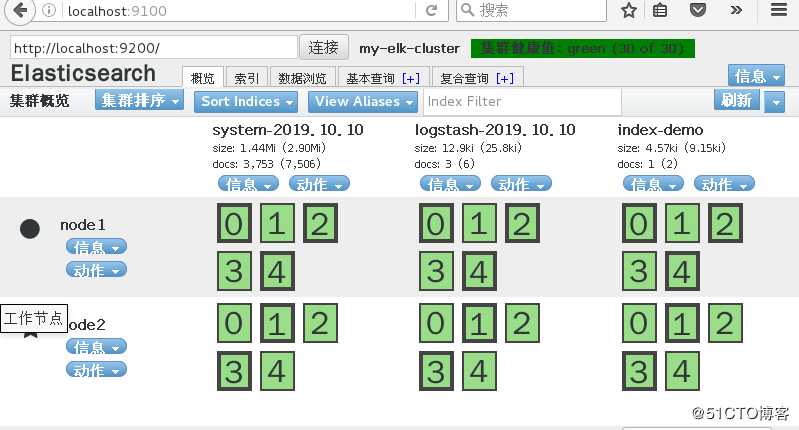Add a new 基本查询 tab with [+]
Image resolution: width=799 pixels, height=430 pixels.
point(411,78)
